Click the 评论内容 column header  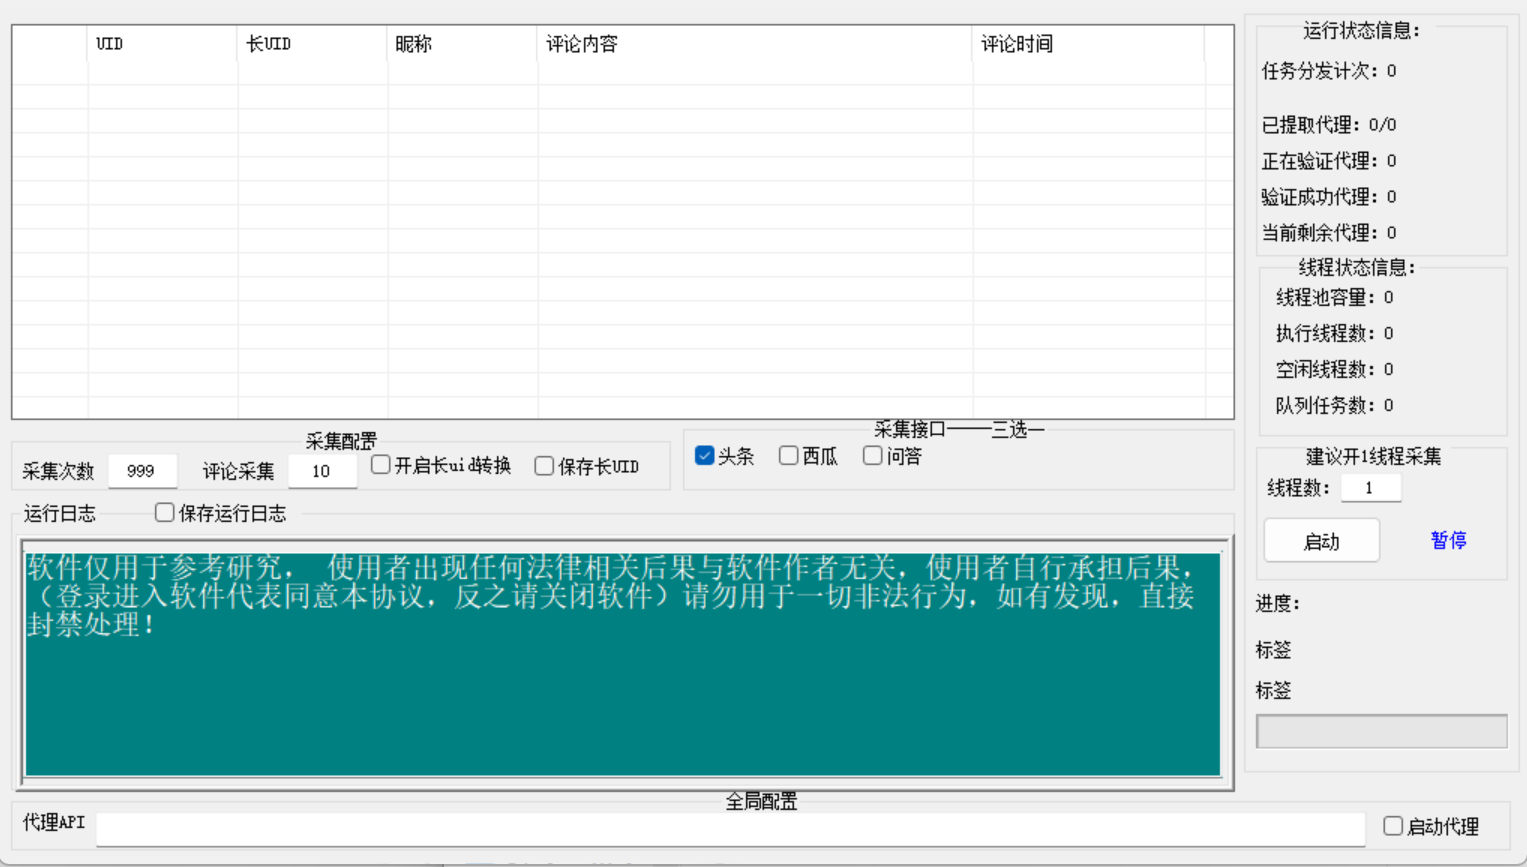coord(755,44)
